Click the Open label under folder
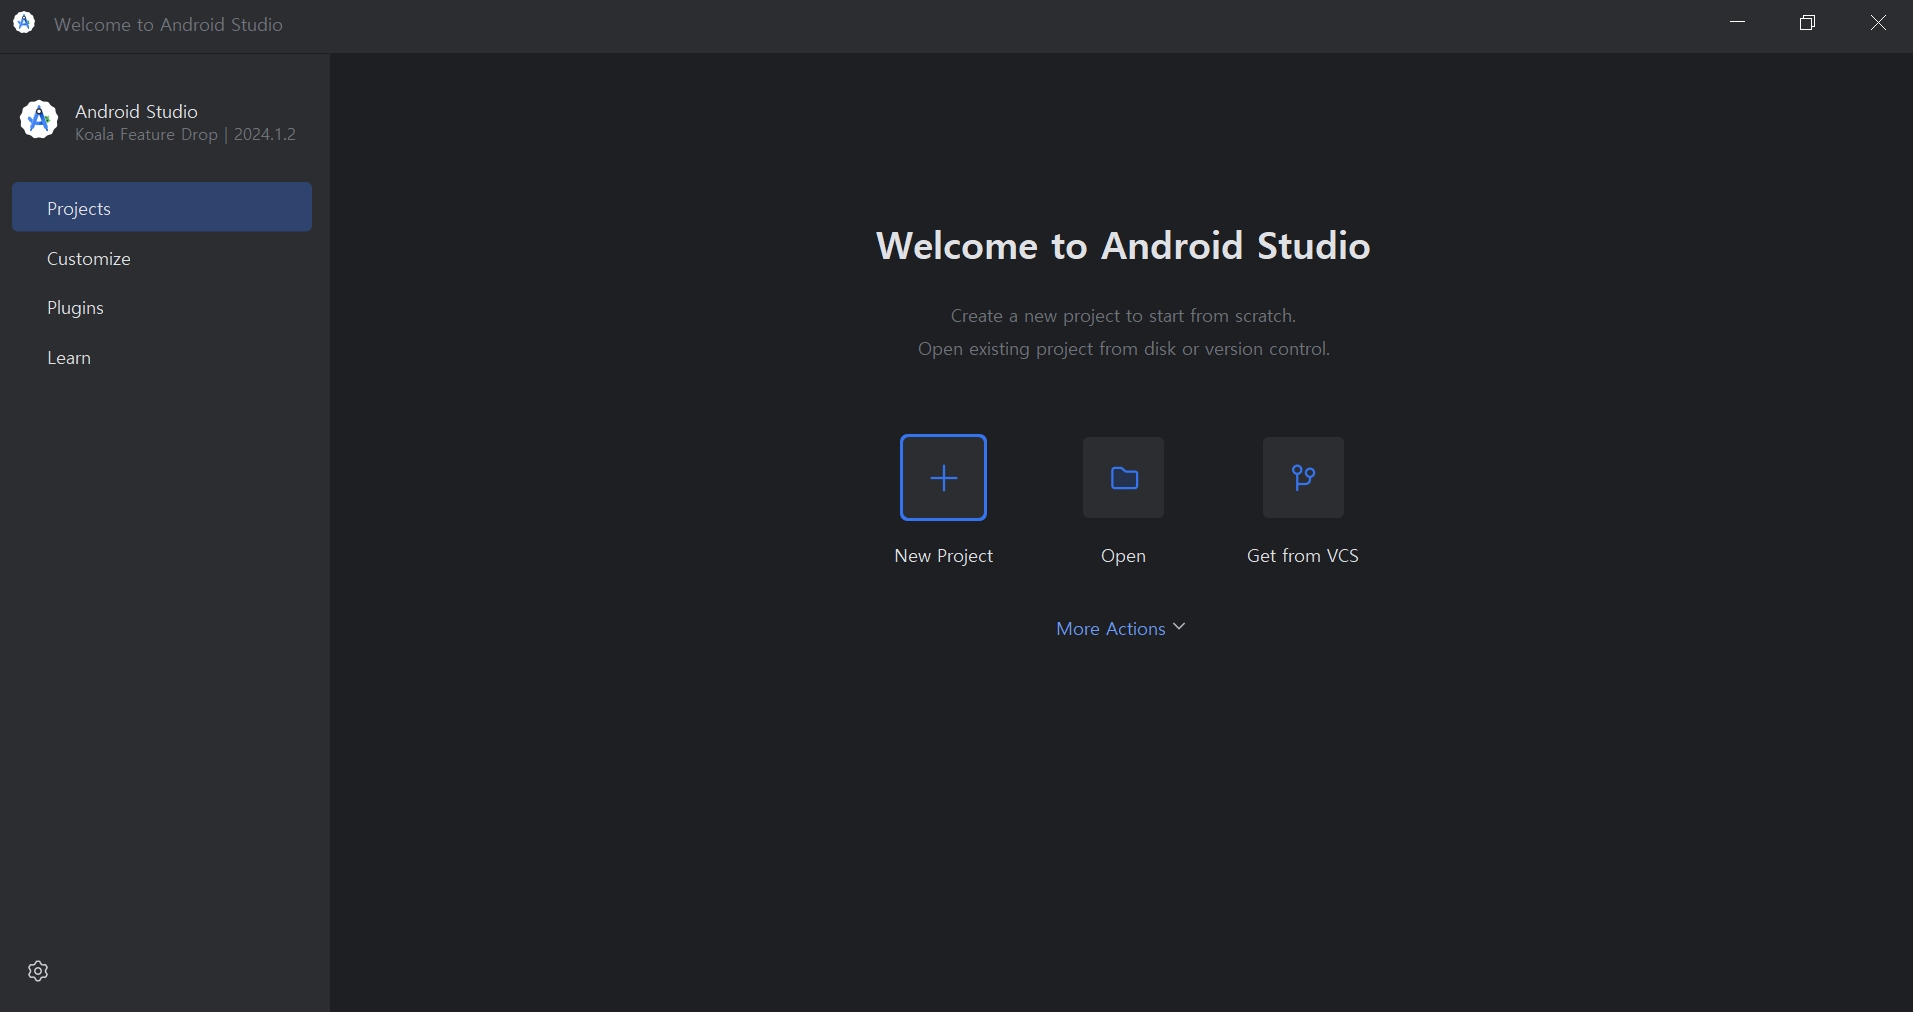Screen dimensions: 1913x1012 pos(1123,556)
